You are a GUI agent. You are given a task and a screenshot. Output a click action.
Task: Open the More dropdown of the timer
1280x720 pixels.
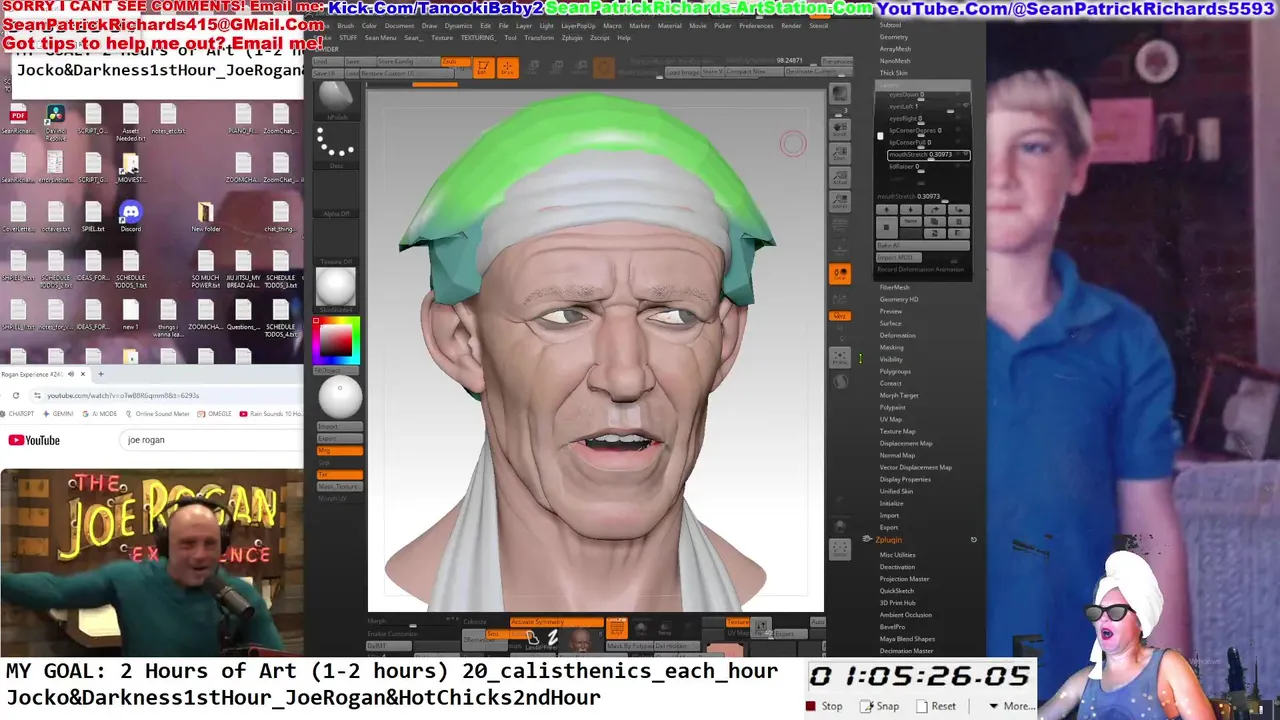click(1011, 706)
